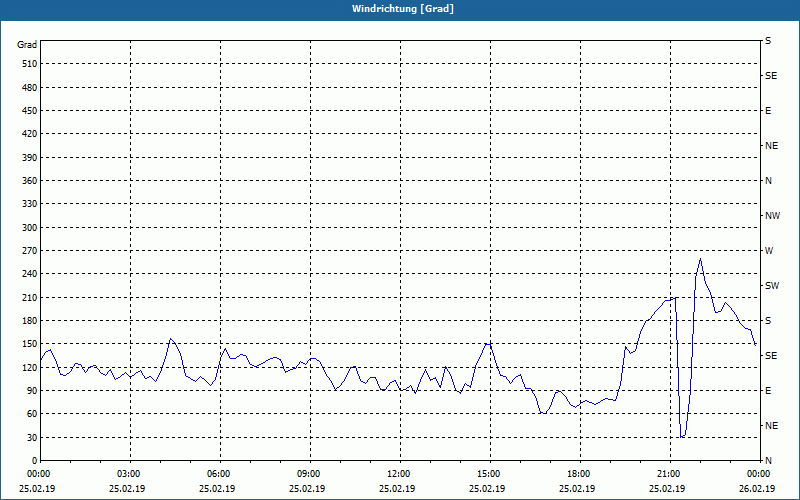The image size is (800, 500).
Task: Click the 0 y-axis value
Action: coord(34,460)
